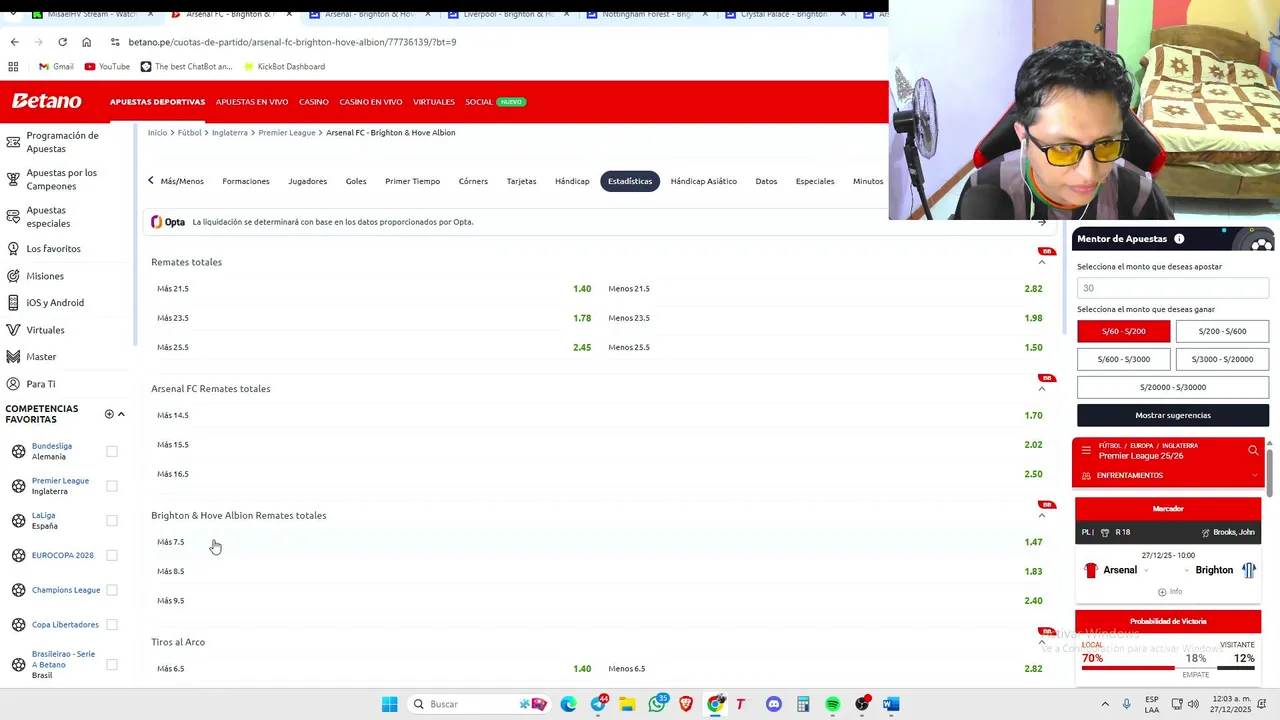Click the search magnifier in Premier League widget

click(1253, 450)
